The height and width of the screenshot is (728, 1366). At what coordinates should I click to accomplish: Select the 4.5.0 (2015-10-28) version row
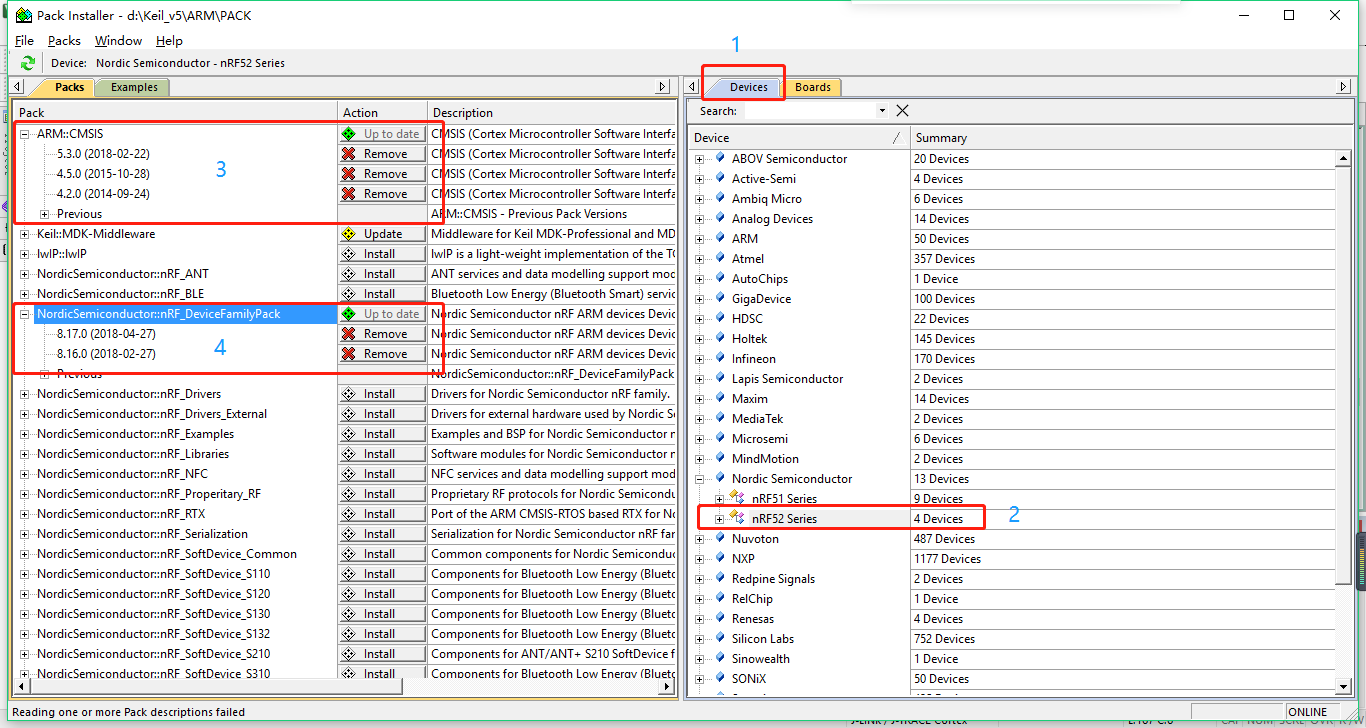103,174
